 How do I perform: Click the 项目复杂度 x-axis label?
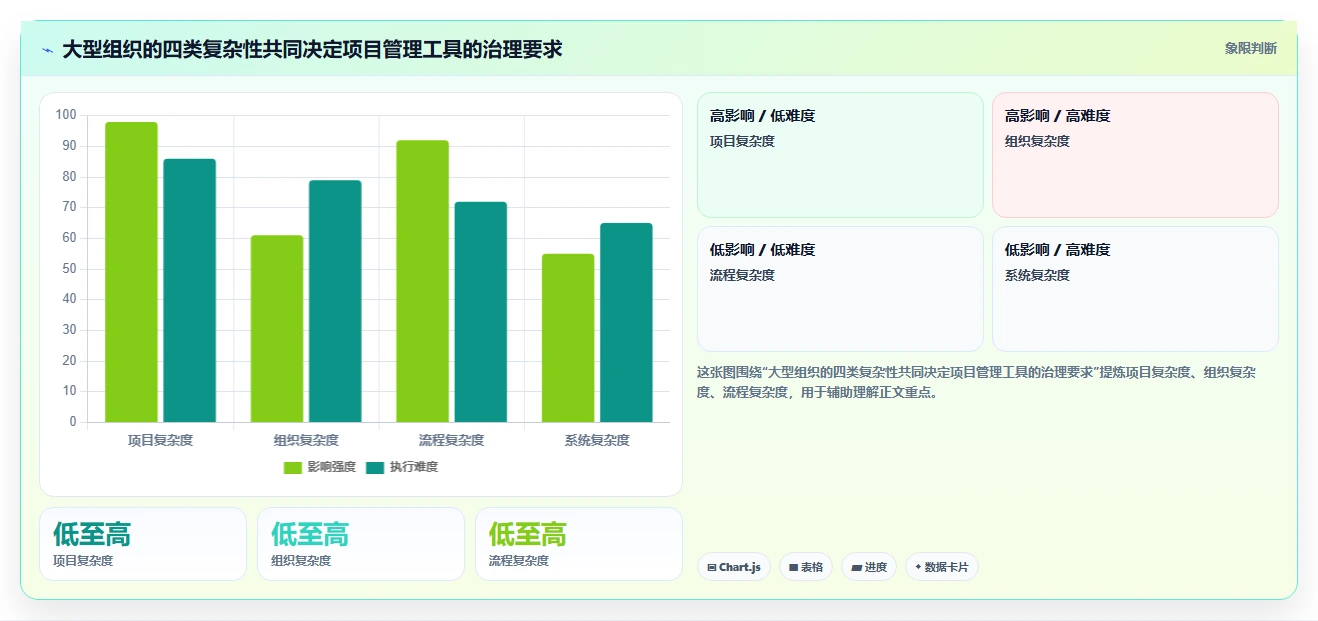(x=160, y=440)
